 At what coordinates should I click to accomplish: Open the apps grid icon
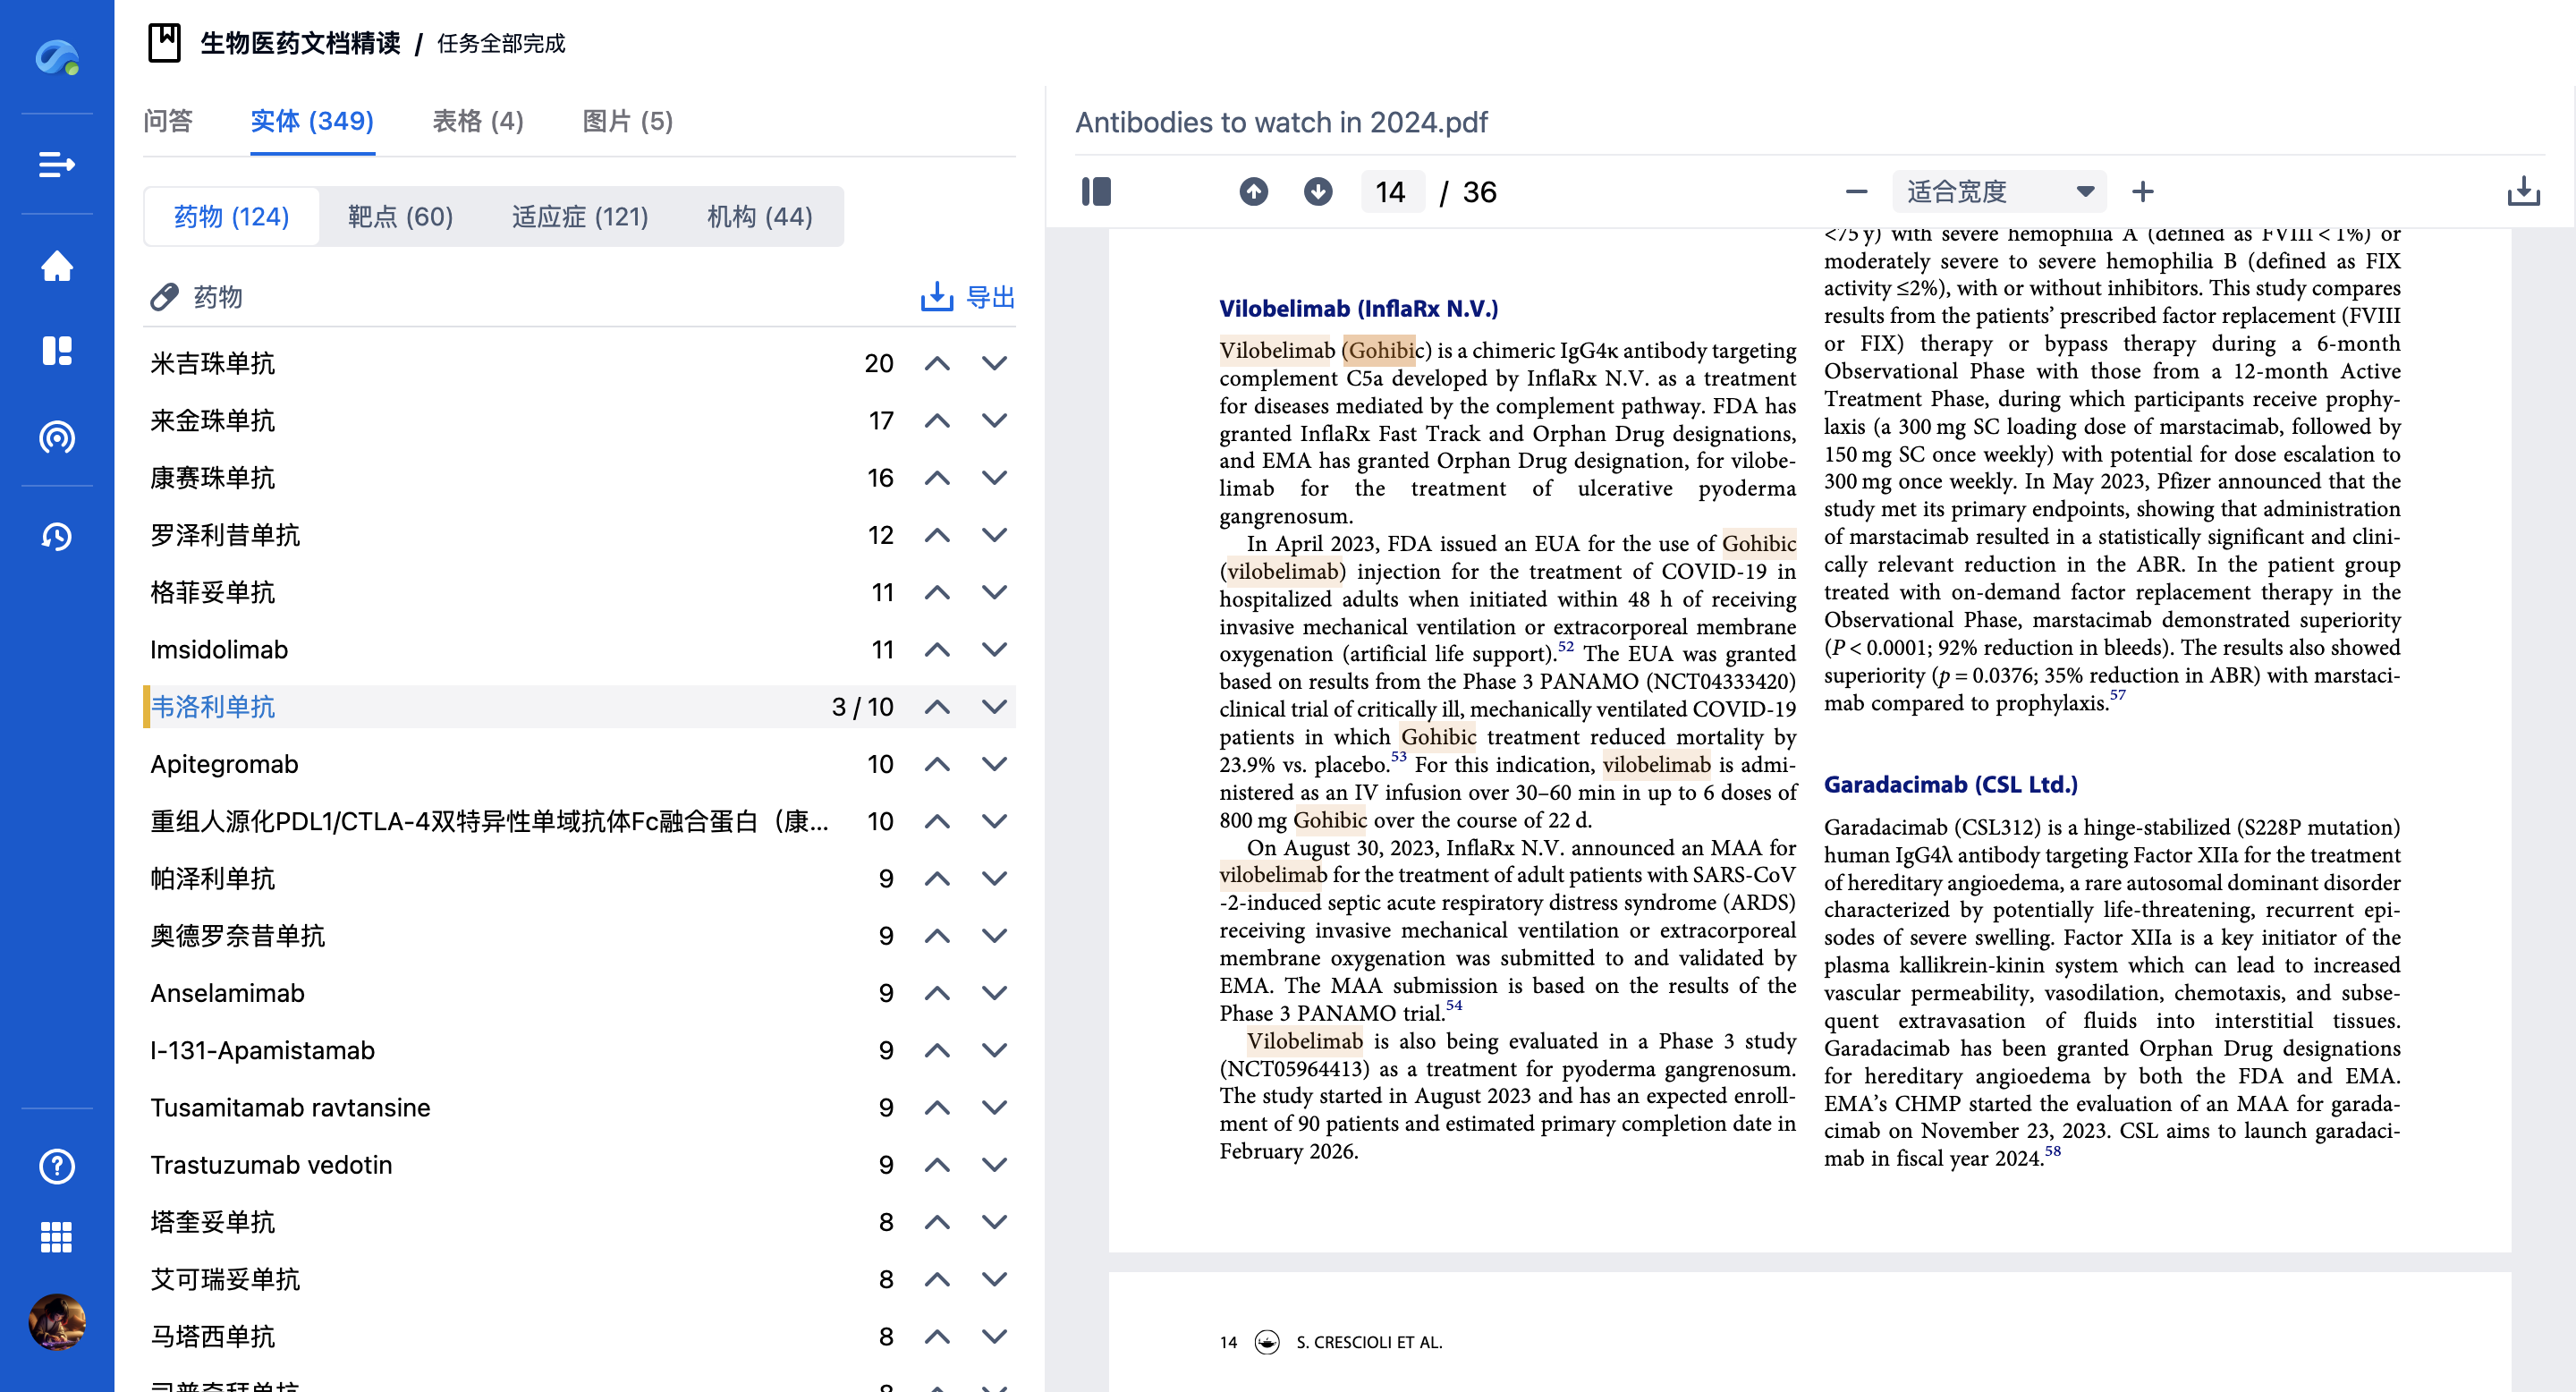[x=57, y=1237]
